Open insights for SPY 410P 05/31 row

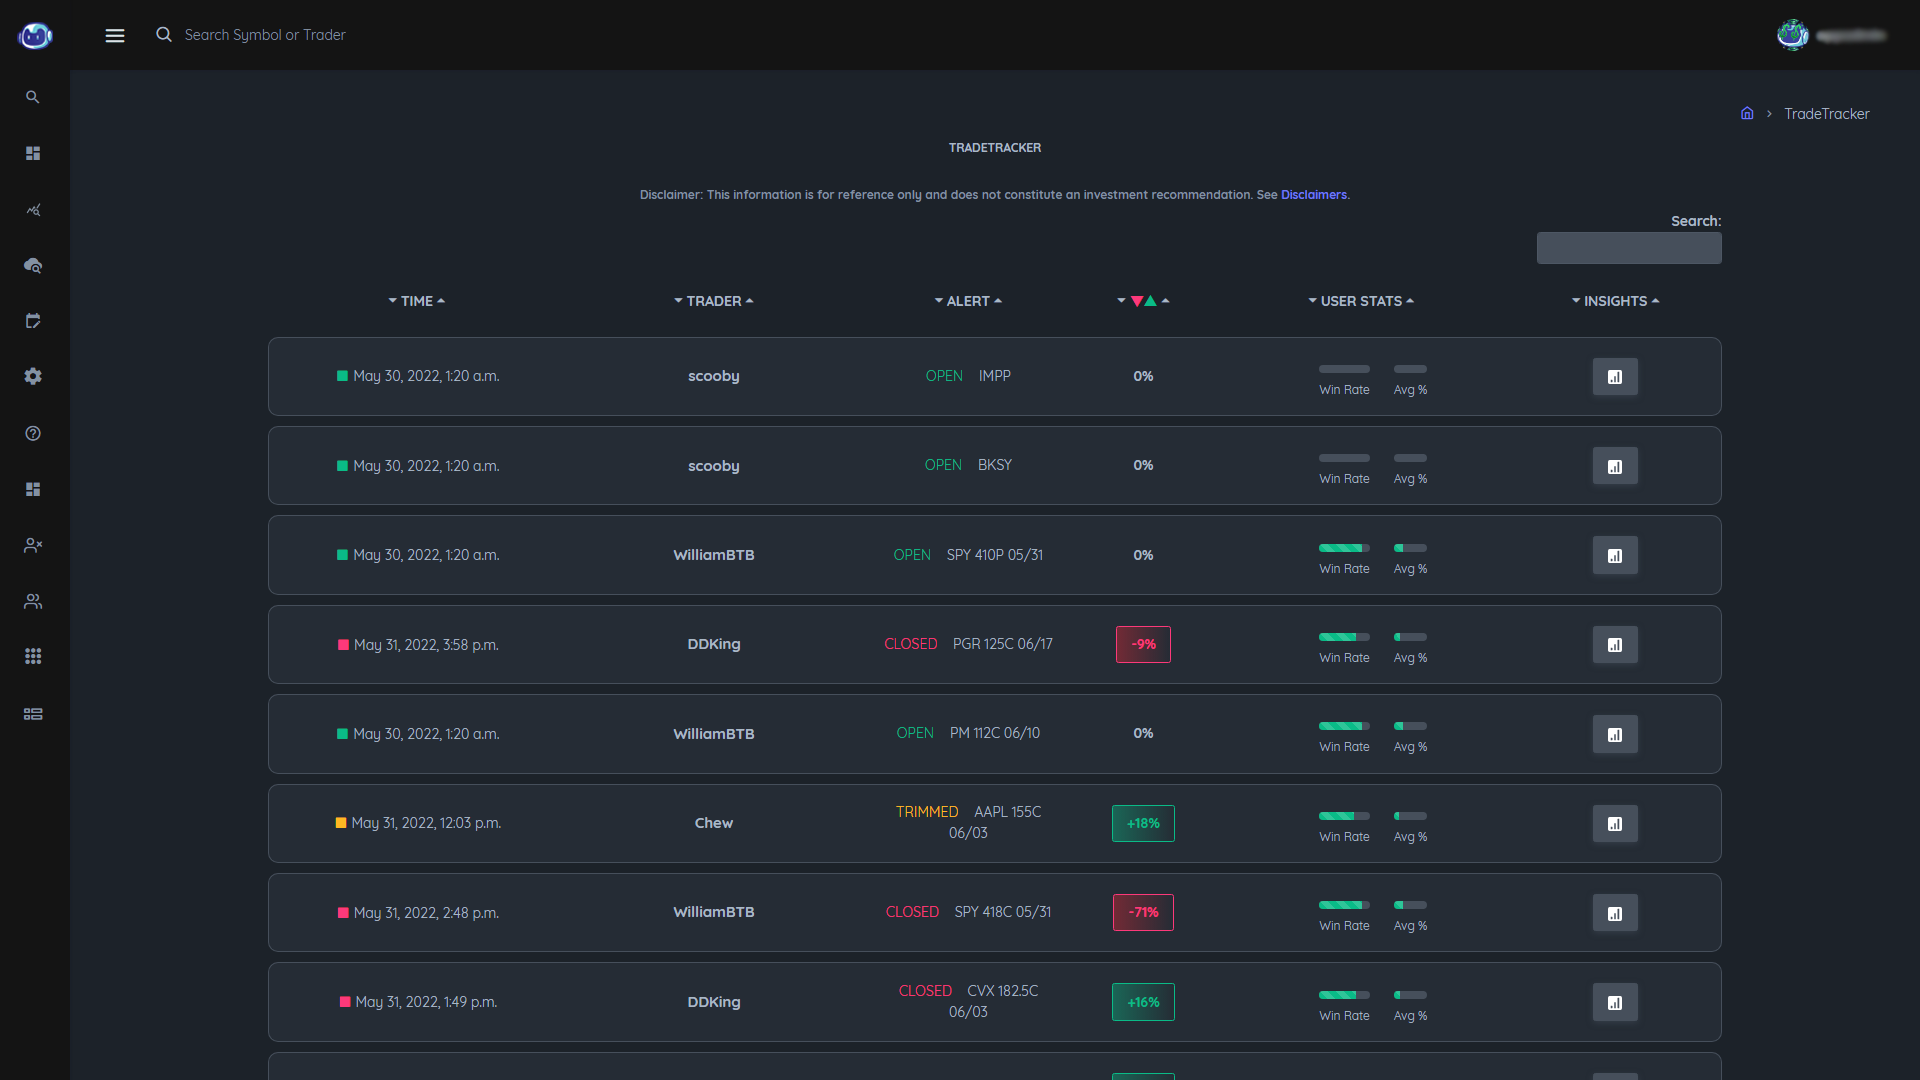pos(1615,556)
